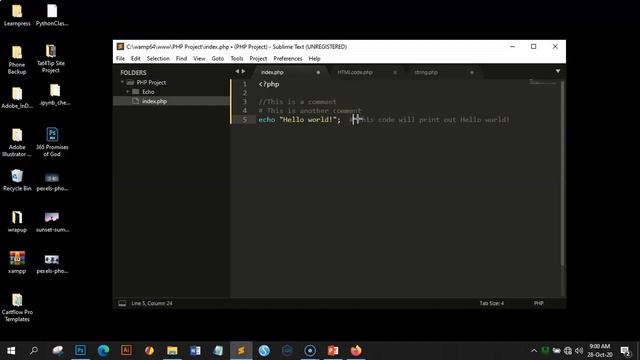Change the PHP syntax selector
The height and width of the screenshot is (360, 640).
[538, 303]
